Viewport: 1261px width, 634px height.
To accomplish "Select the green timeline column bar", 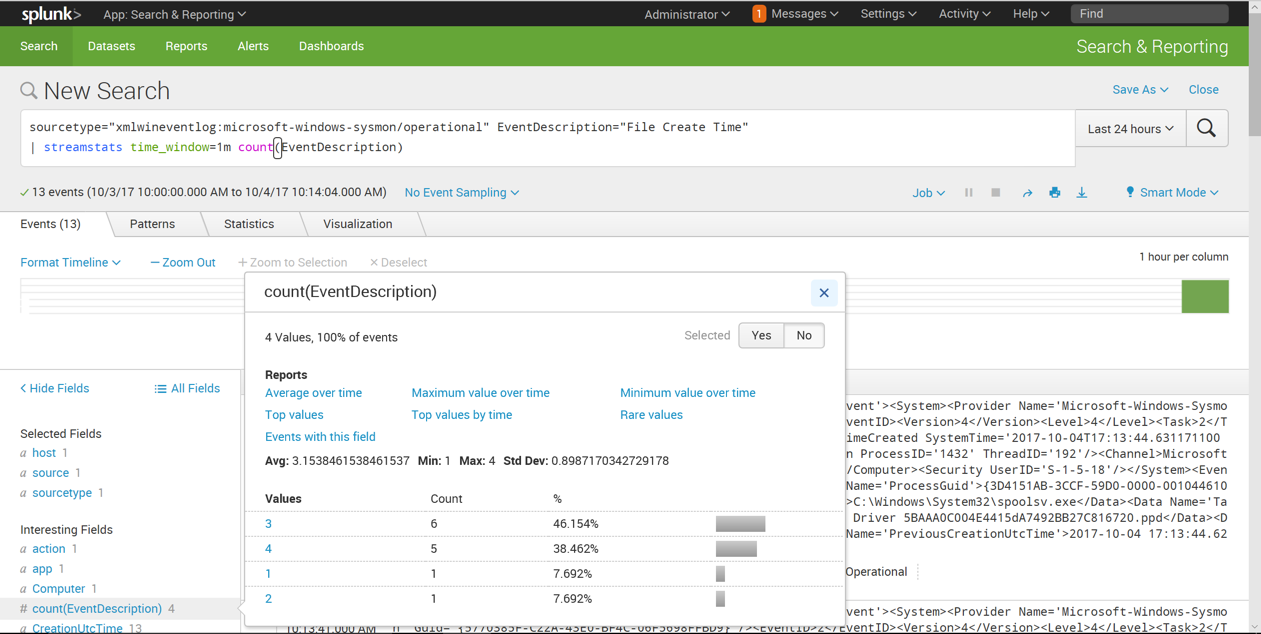I will tap(1205, 297).
